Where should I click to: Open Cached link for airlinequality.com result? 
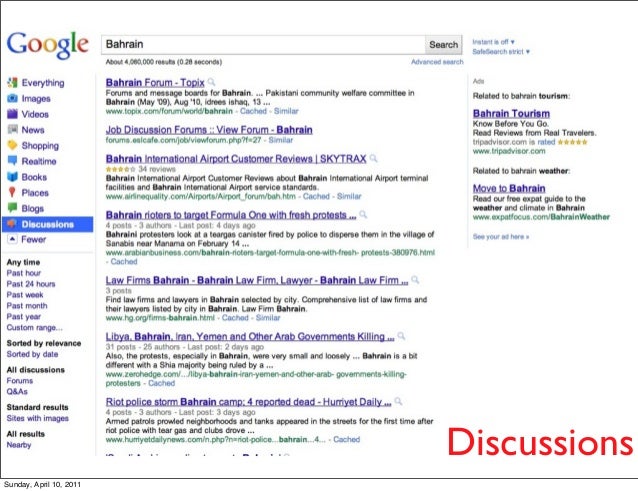[x=316, y=196]
